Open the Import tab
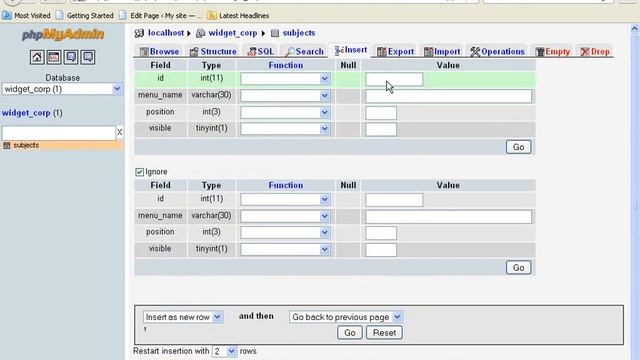The width and height of the screenshot is (640, 360). tap(442, 51)
